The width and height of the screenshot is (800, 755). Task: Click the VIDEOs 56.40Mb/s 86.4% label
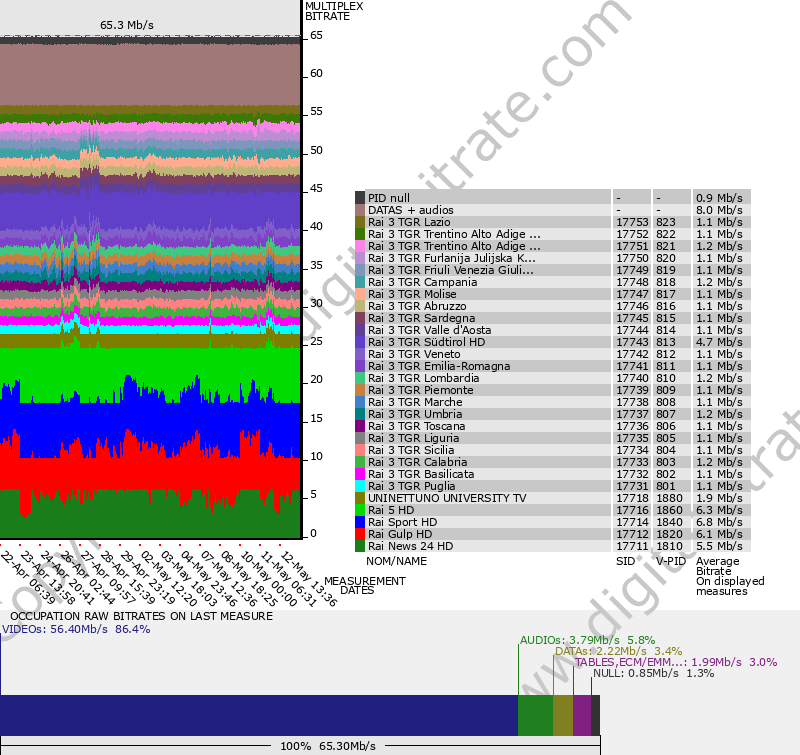[x=76, y=629]
